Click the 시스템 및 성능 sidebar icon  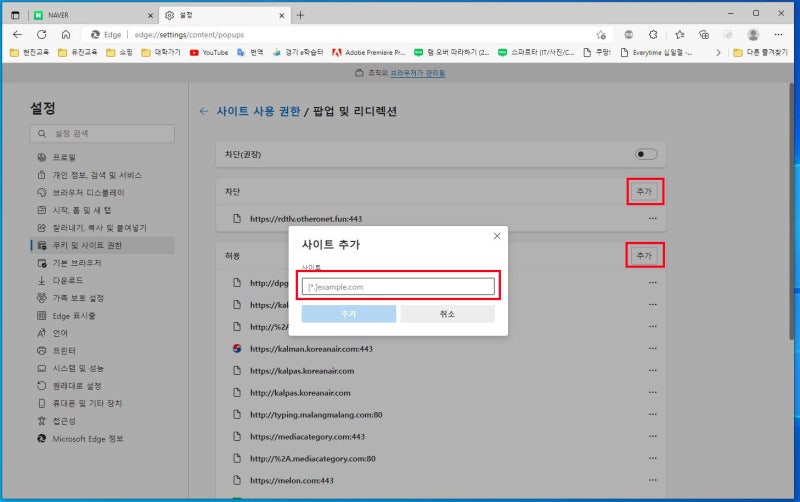[x=41, y=368]
